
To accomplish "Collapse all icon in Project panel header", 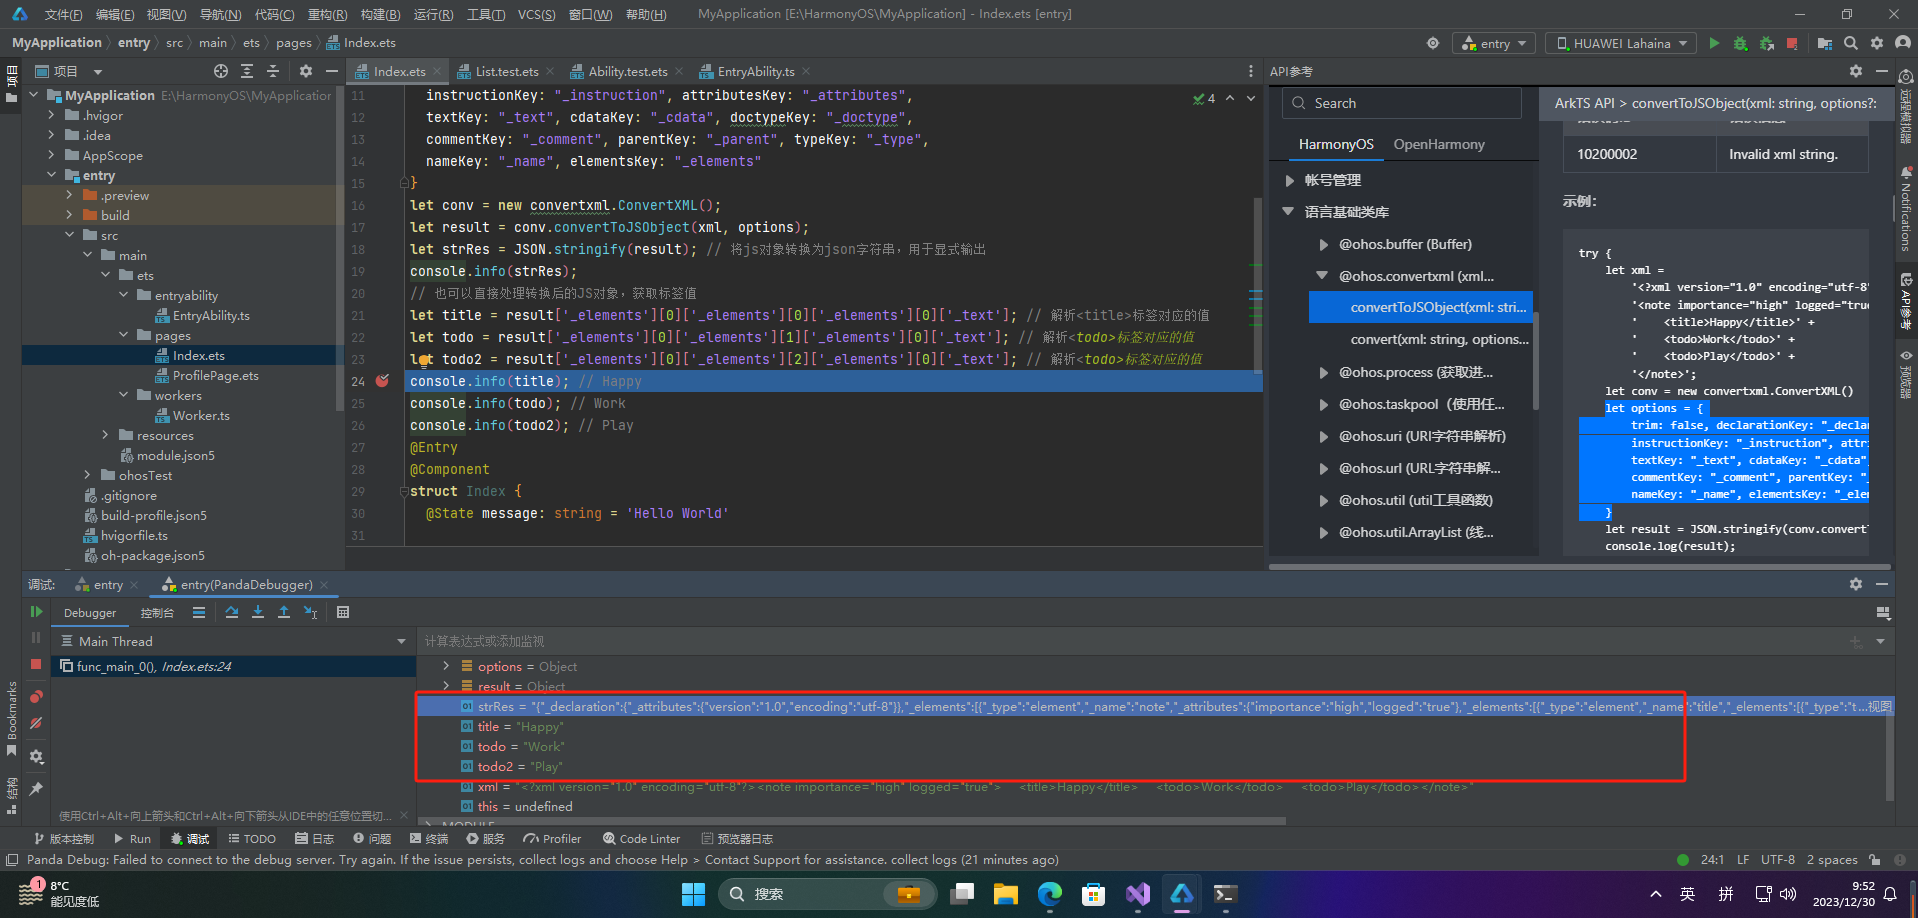I will click(273, 71).
